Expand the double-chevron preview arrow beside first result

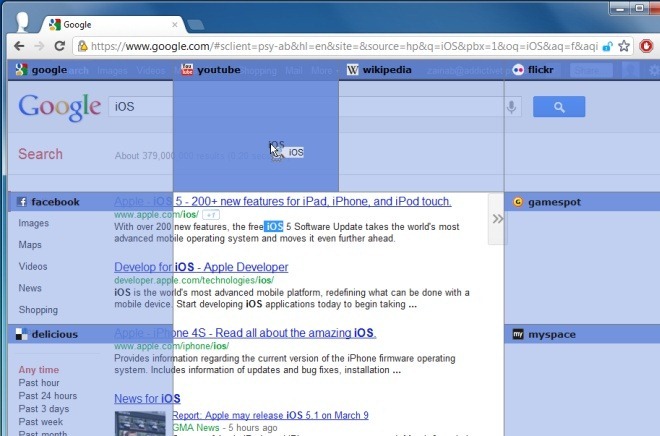tap(498, 218)
